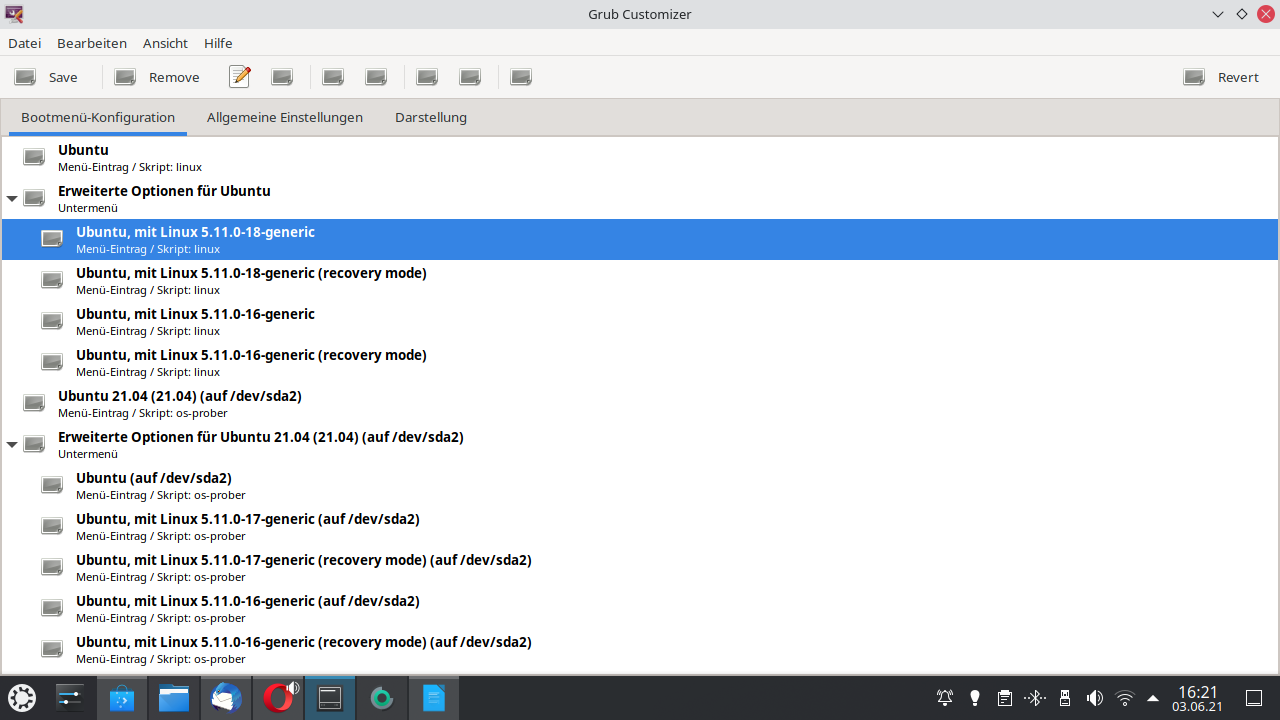Click the show desktop button in panel
Viewport: 1280px width, 720px height.
[x=1254, y=698]
